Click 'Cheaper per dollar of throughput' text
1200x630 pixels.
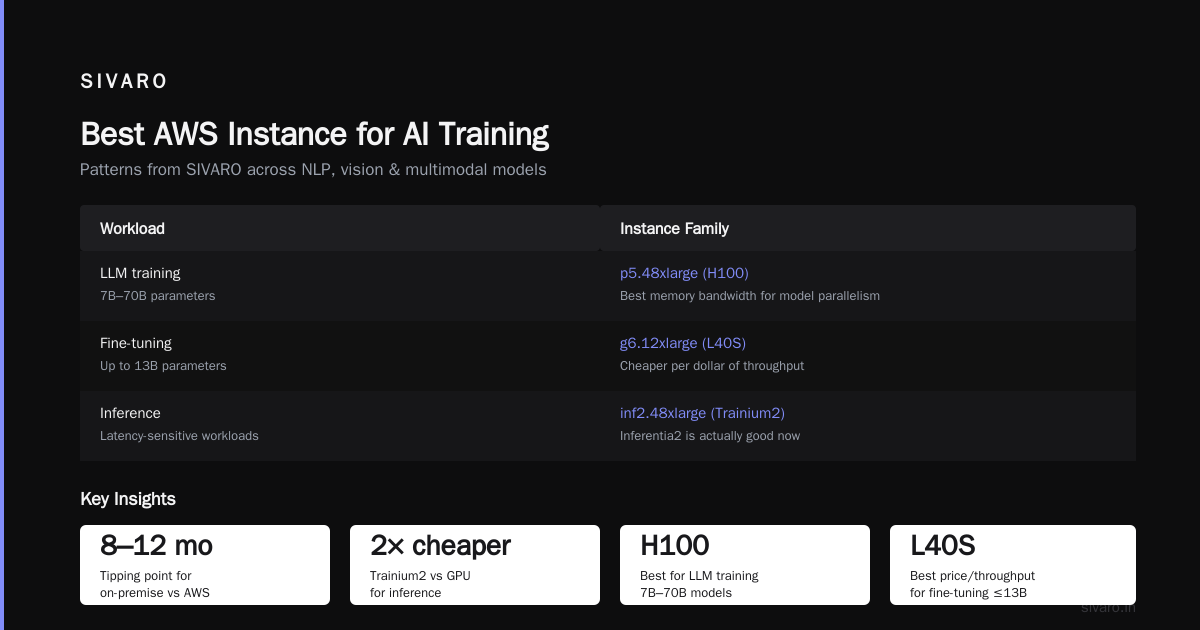click(x=712, y=366)
